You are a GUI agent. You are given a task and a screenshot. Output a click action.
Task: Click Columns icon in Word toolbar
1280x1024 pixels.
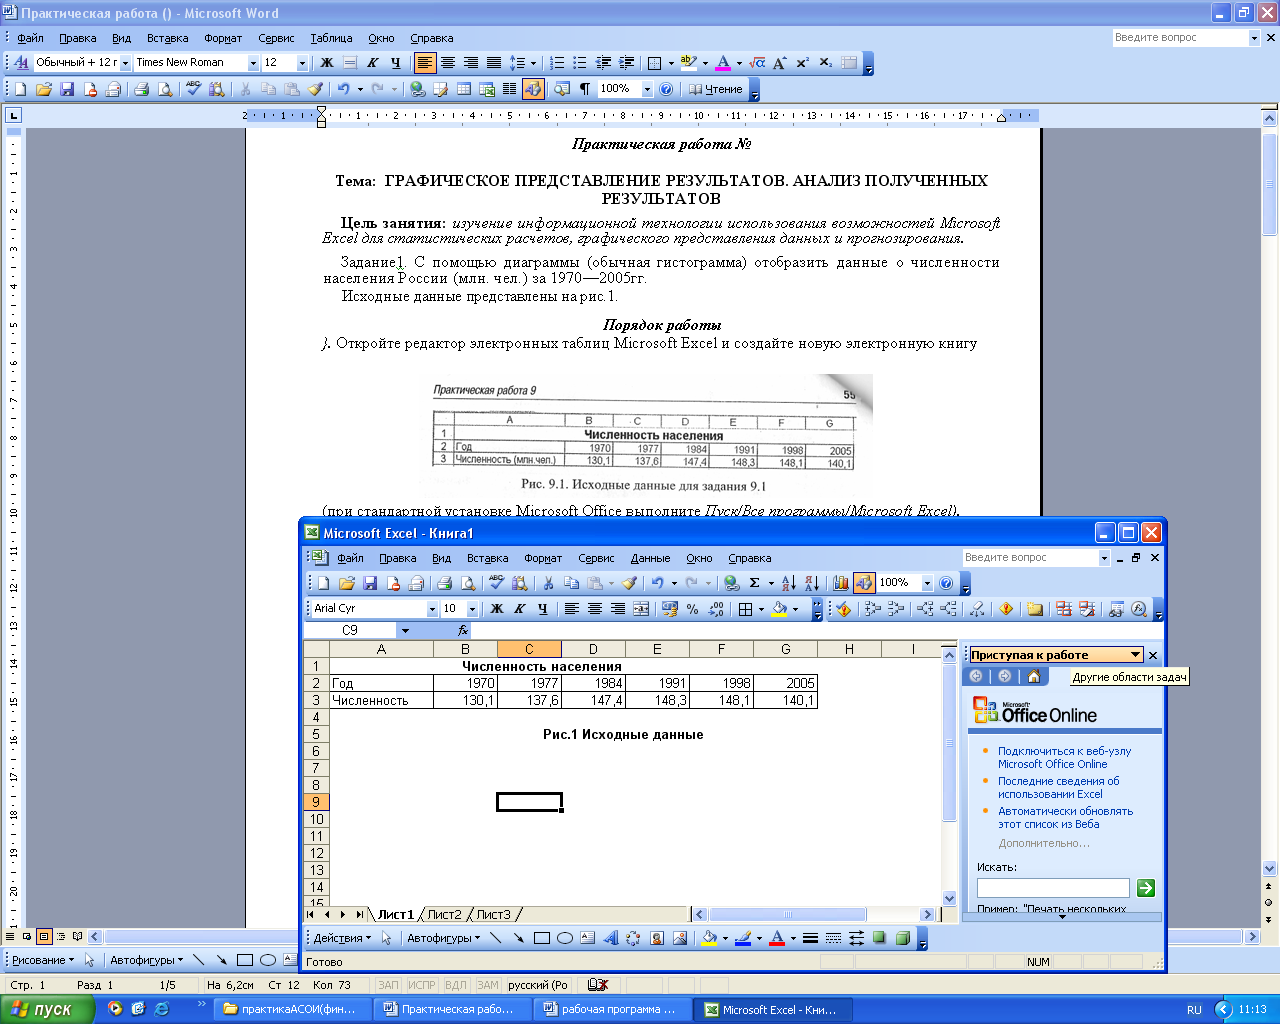510,89
